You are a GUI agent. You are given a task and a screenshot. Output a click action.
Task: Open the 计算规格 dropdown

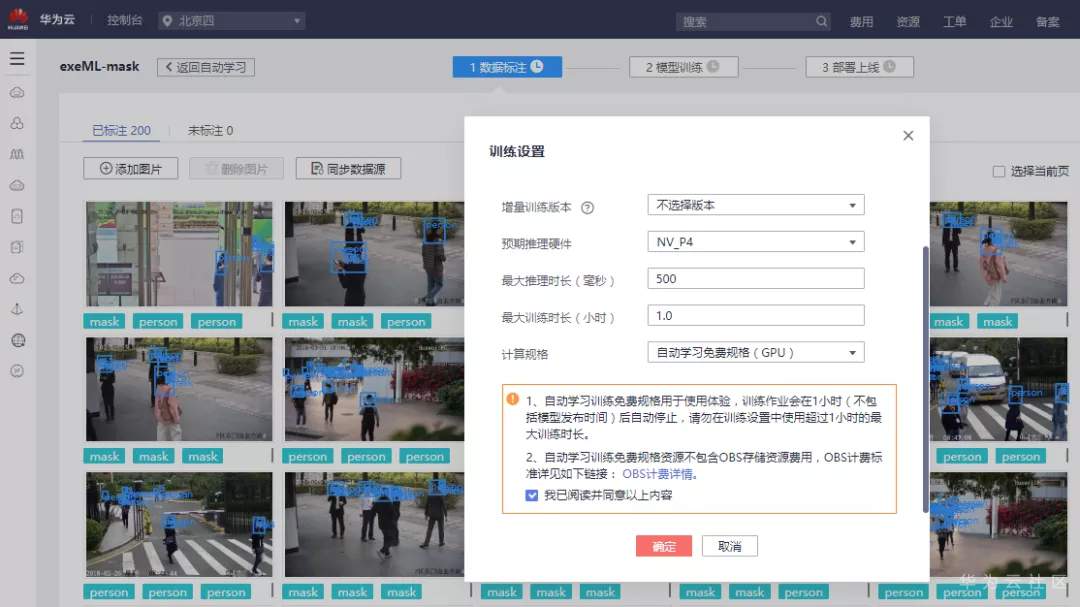(x=756, y=352)
